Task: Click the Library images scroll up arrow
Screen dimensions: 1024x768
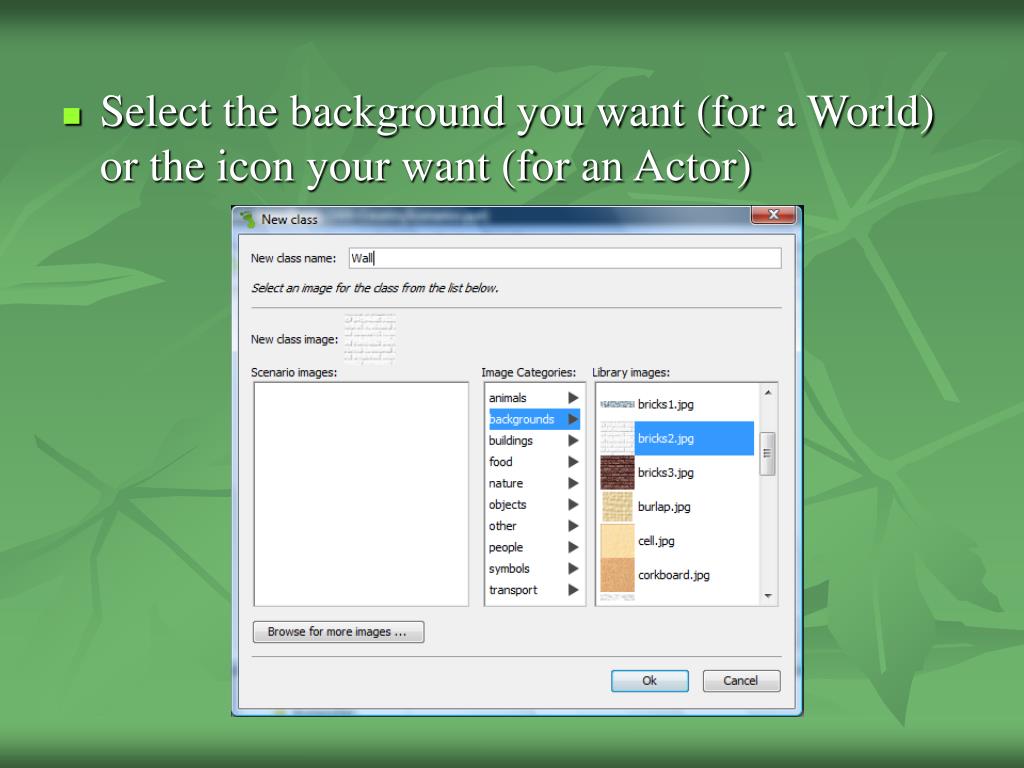Action: (x=768, y=392)
